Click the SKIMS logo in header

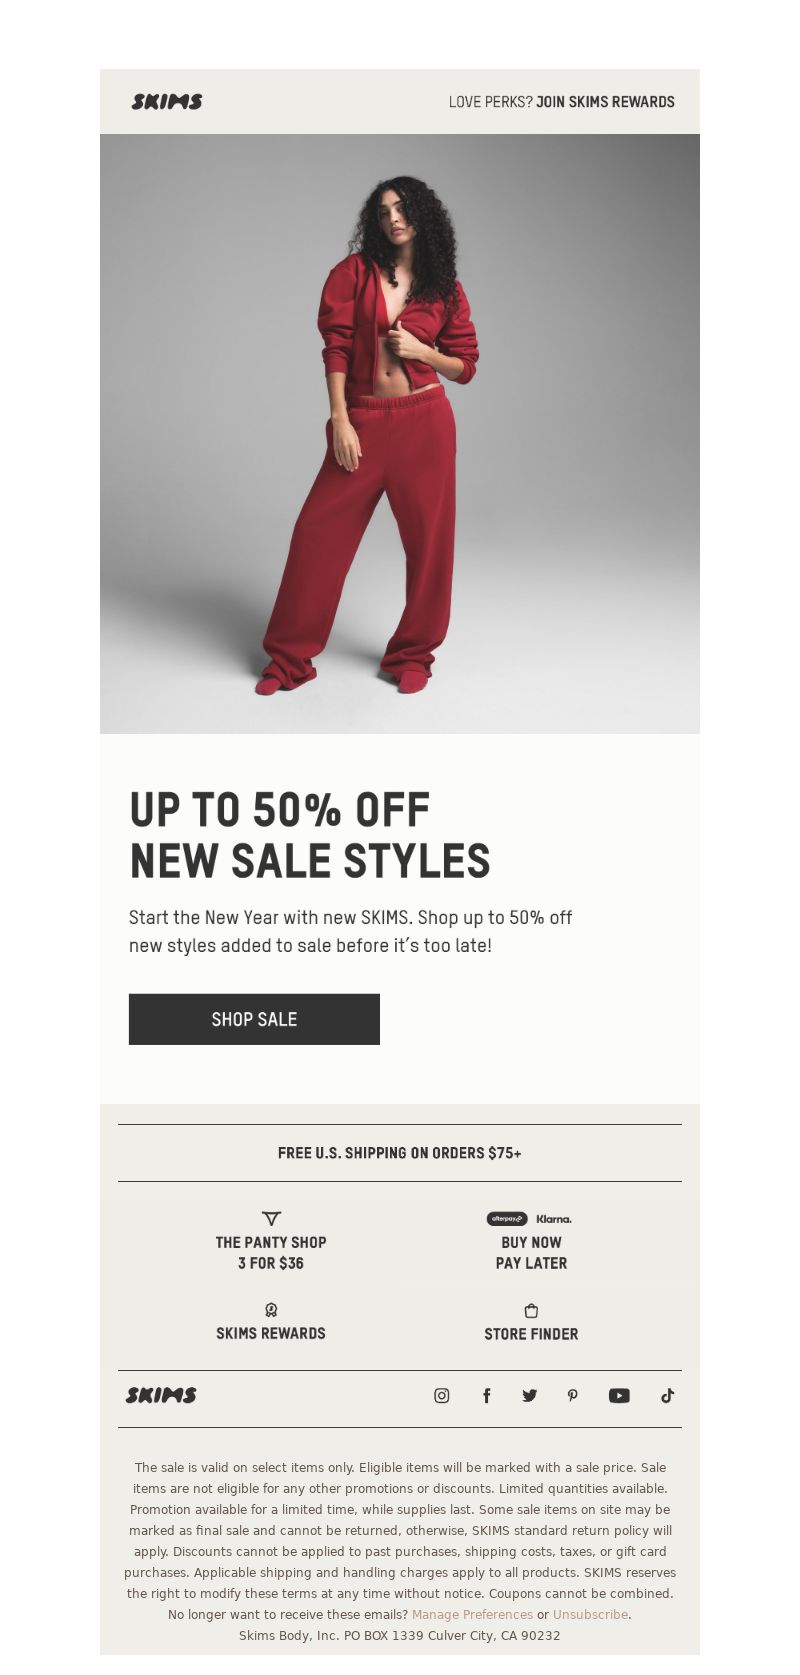click(x=167, y=101)
